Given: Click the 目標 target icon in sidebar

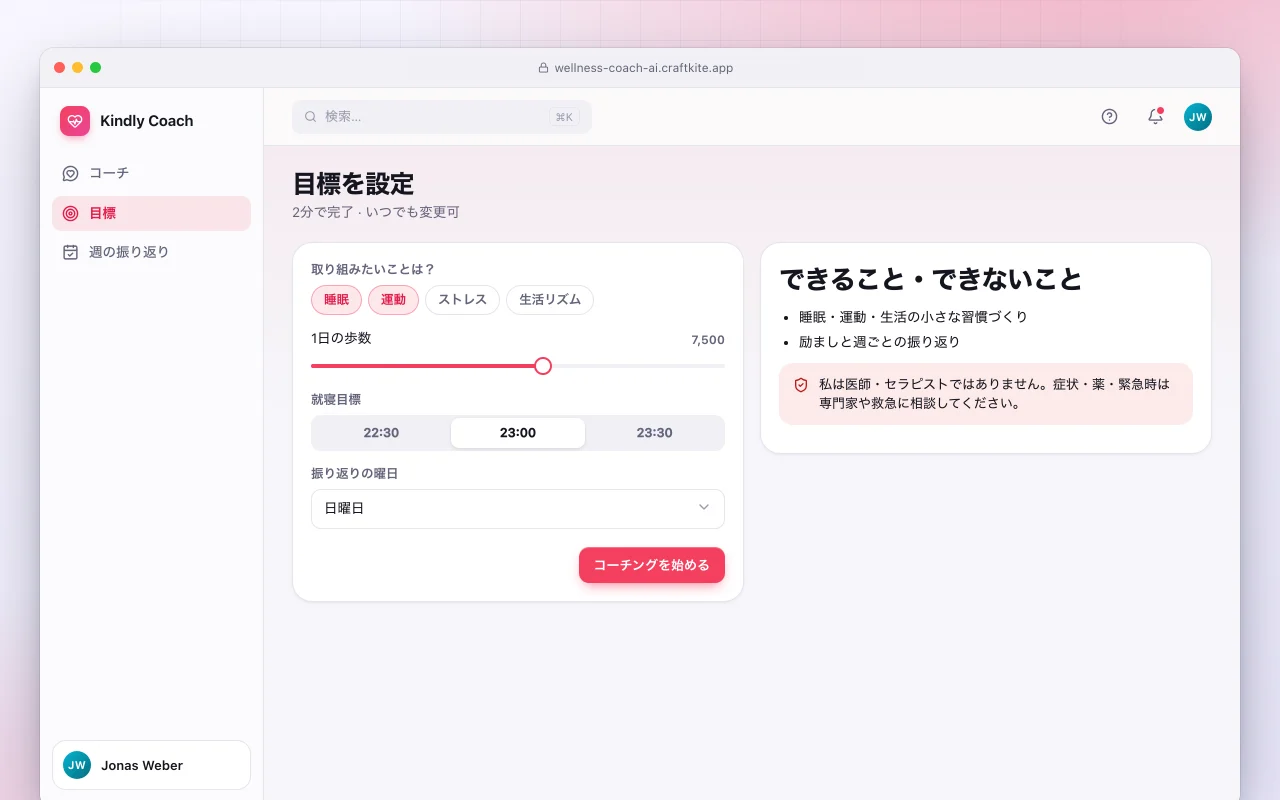Looking at the screenshot, I should point(70,213).
